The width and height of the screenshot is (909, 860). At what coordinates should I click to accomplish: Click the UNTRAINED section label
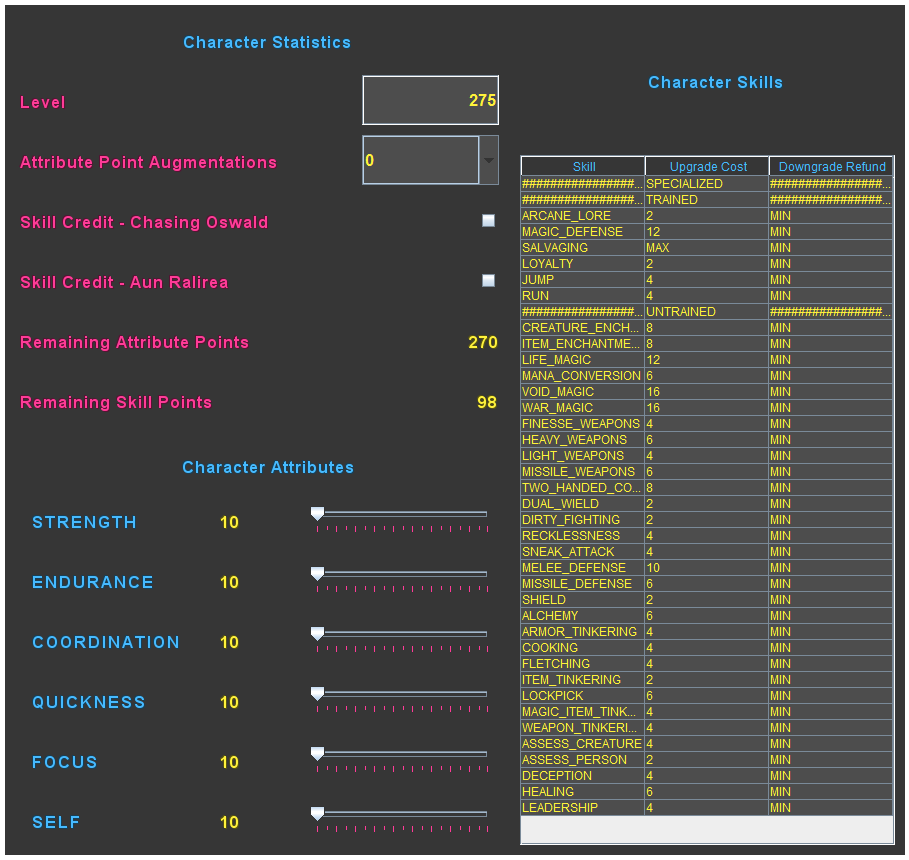click(707, 312)
